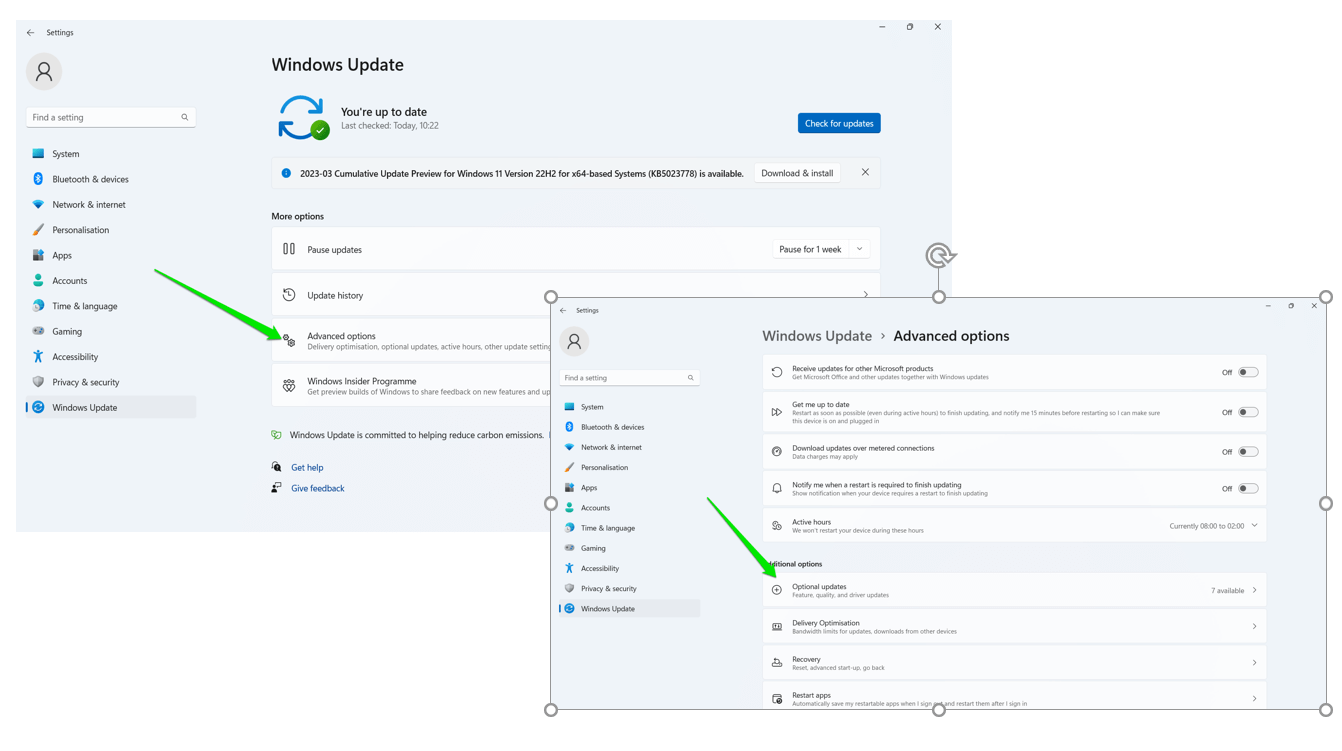
Task: Select System in the rear window sidebar
Action: click(x=111, y=154)
